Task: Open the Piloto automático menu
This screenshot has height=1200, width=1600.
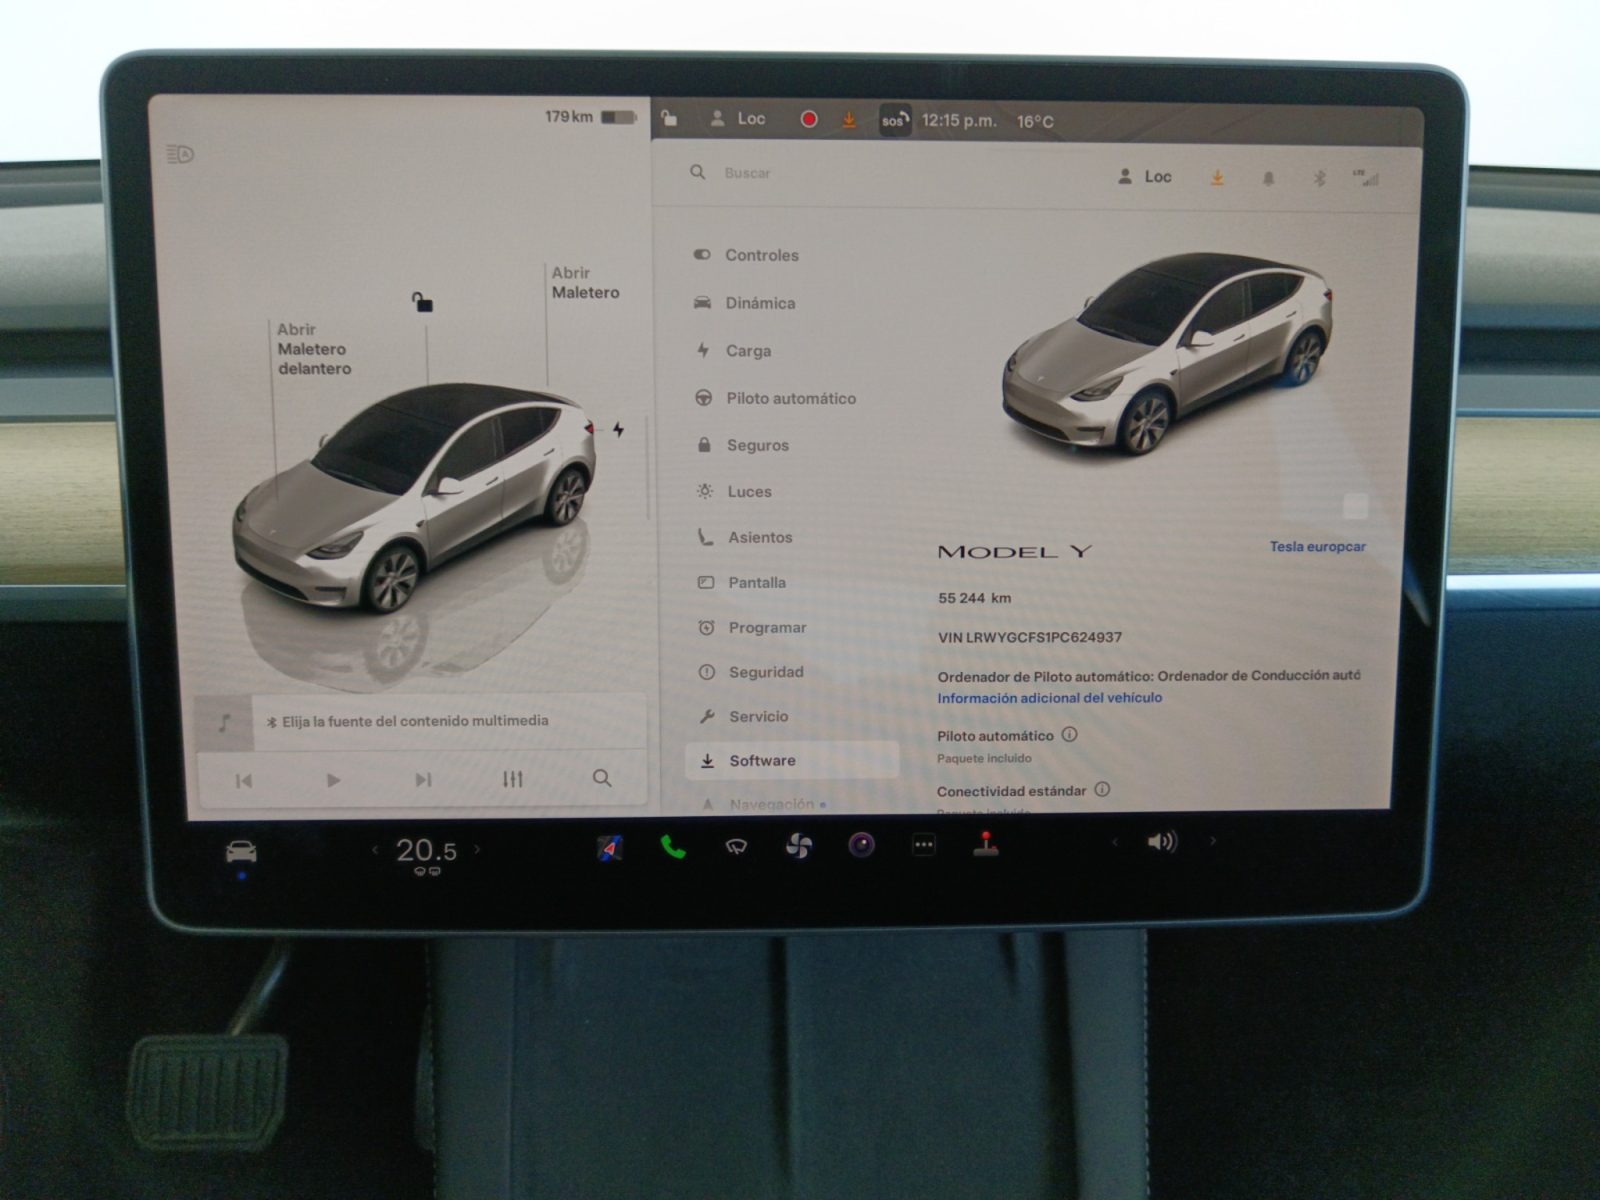Action: [790, 398]
